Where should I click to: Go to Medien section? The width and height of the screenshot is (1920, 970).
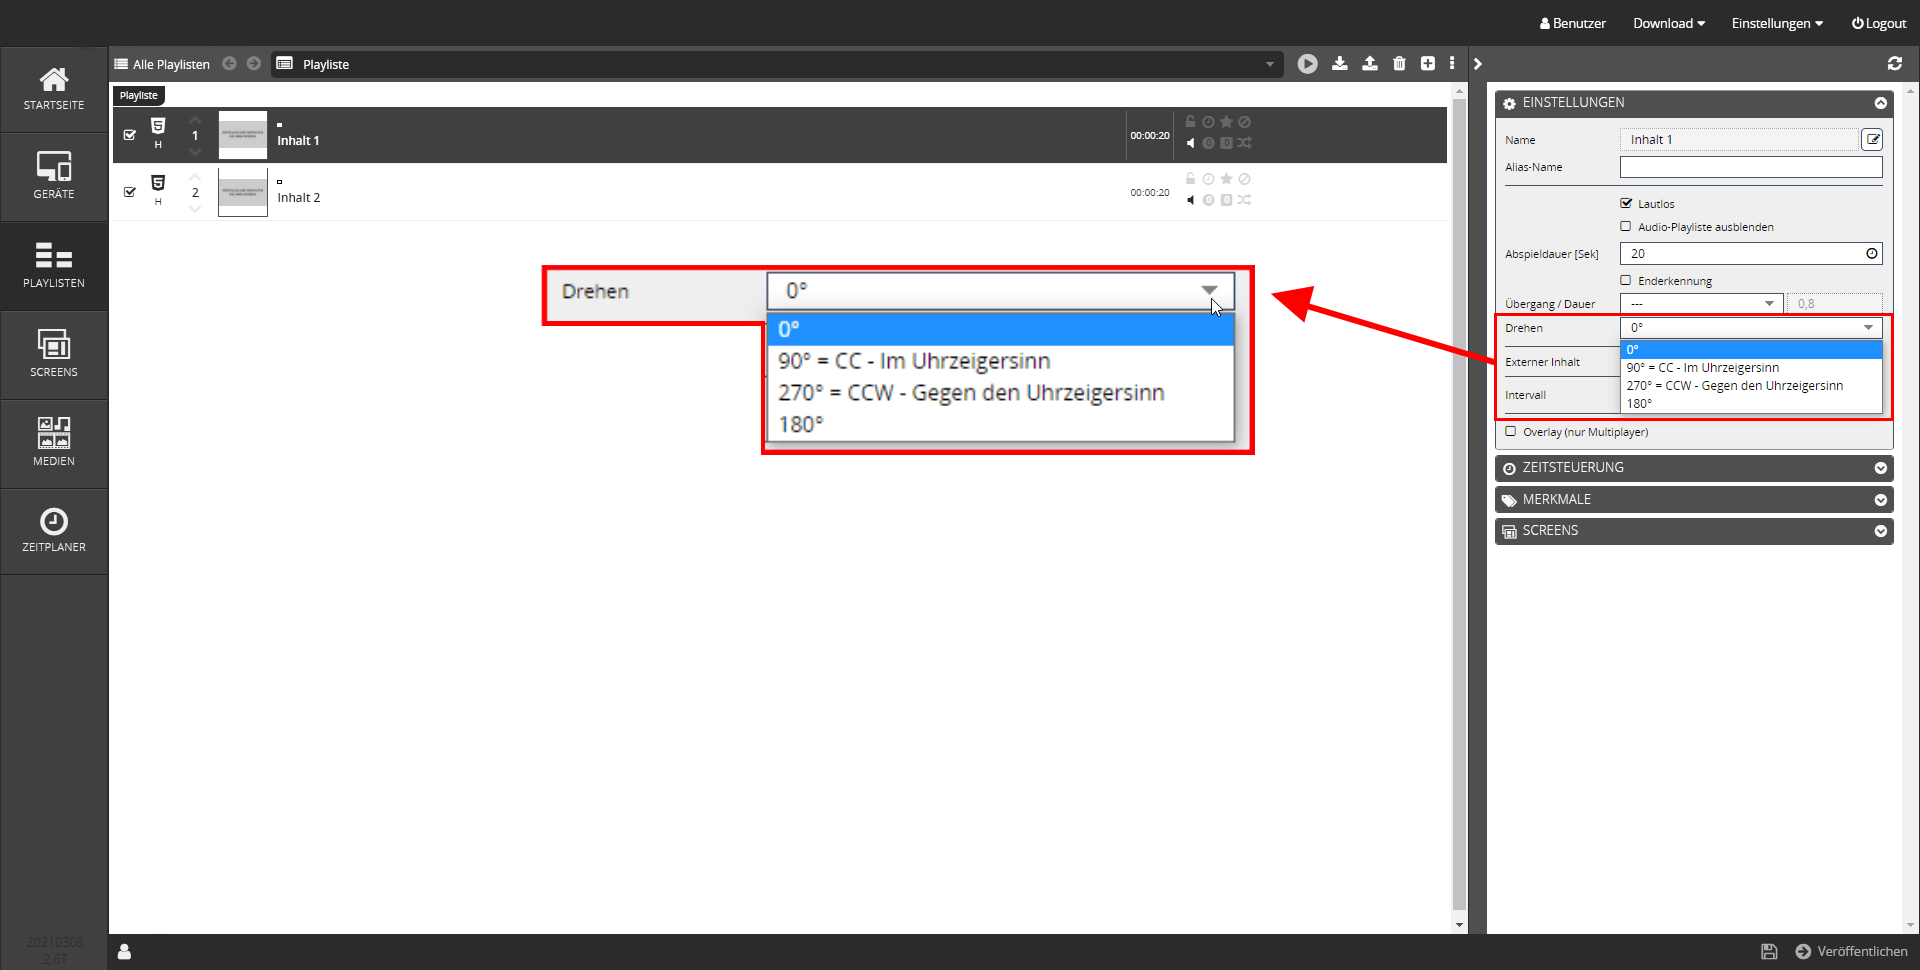[x=54, y=443]
